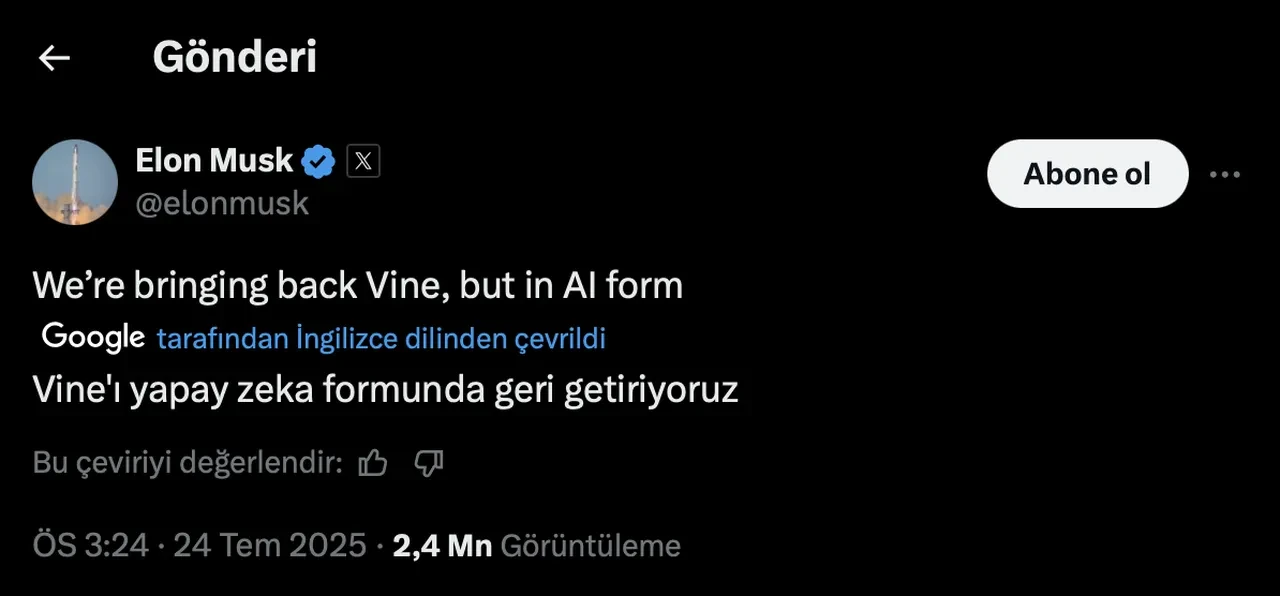1280x596 pixels.
Task: Go back using the left arrow
Action: point(54,58)
